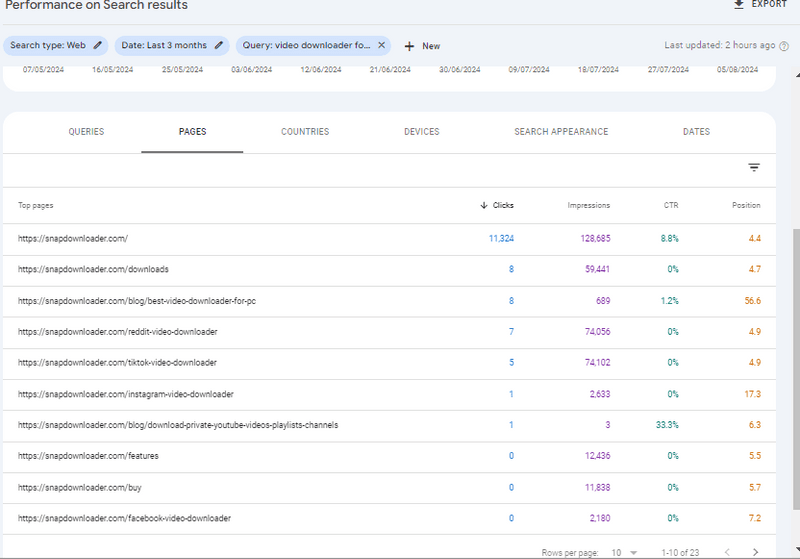Edit the Search type: Web filter pencil
Screen dimensions: 800x559
(x=97, y=45)
